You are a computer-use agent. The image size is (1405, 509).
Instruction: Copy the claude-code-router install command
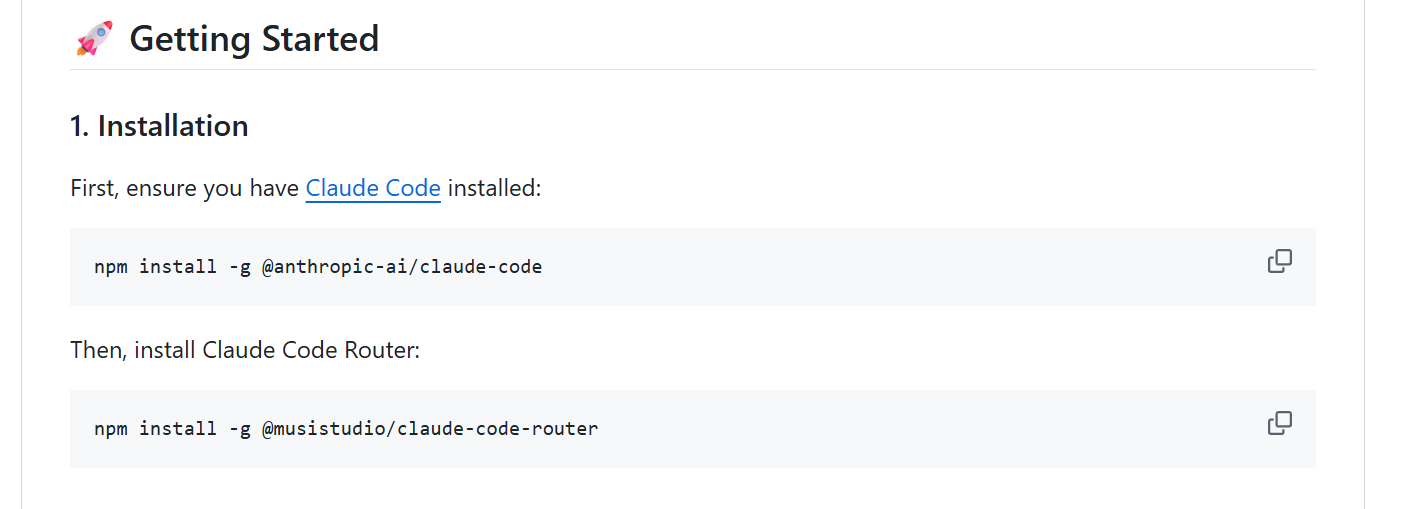(1279, 424)
